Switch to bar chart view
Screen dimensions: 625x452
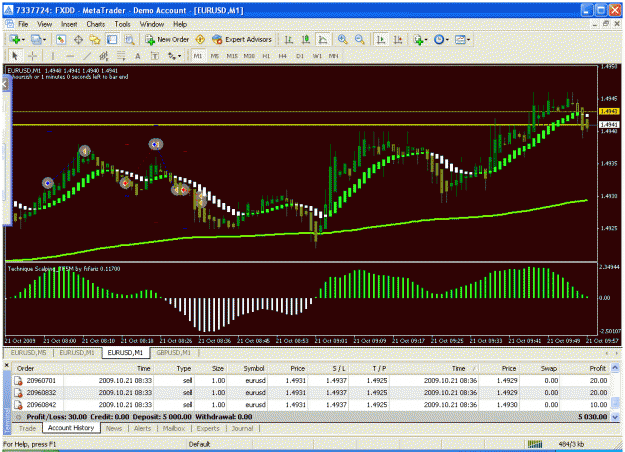tap(289, 39)
